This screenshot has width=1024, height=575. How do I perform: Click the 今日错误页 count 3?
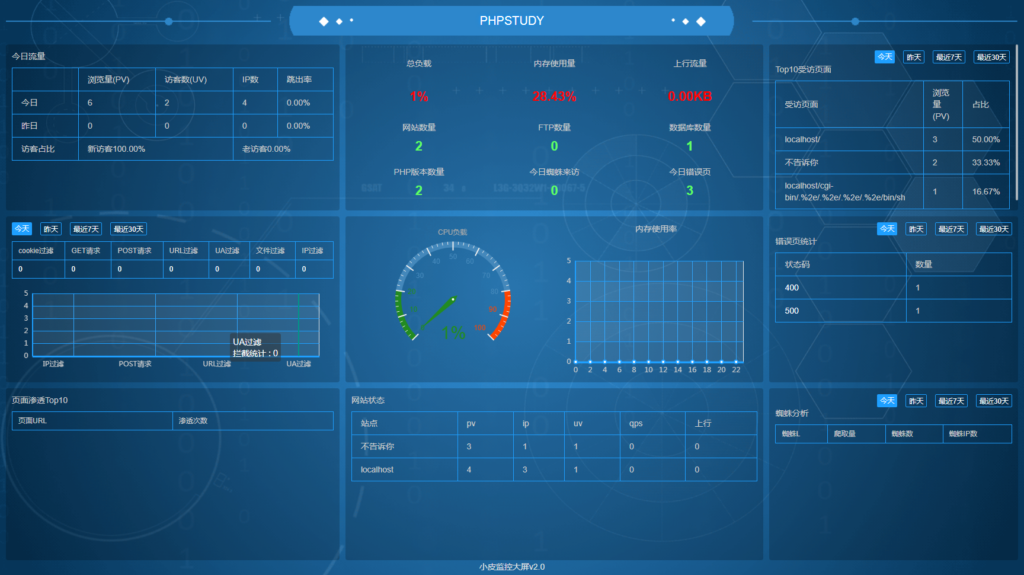click(x=690, y=191)
